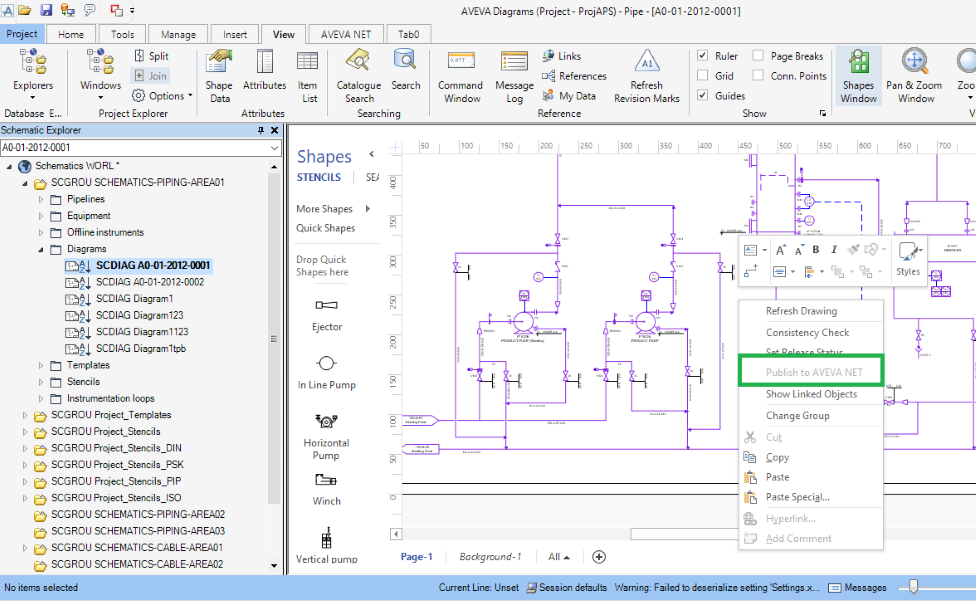The height and width of the screenshot is (601, 976).
Task: Enable the Page Breaks checkbox
Action: click(759, 56)
